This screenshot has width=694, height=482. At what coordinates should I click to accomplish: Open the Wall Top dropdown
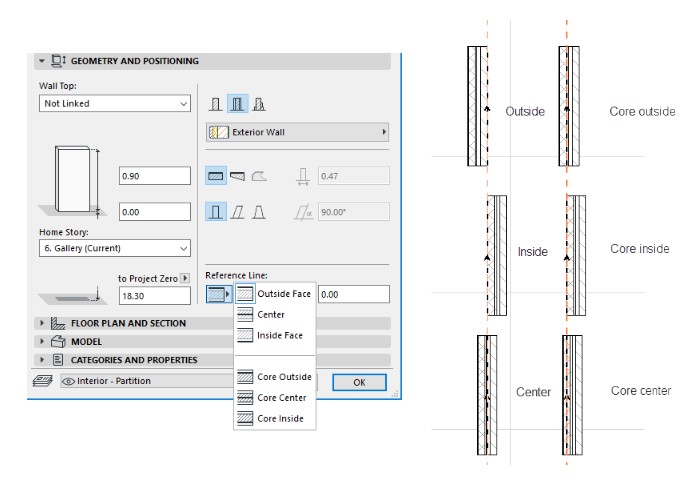(113, 104)
